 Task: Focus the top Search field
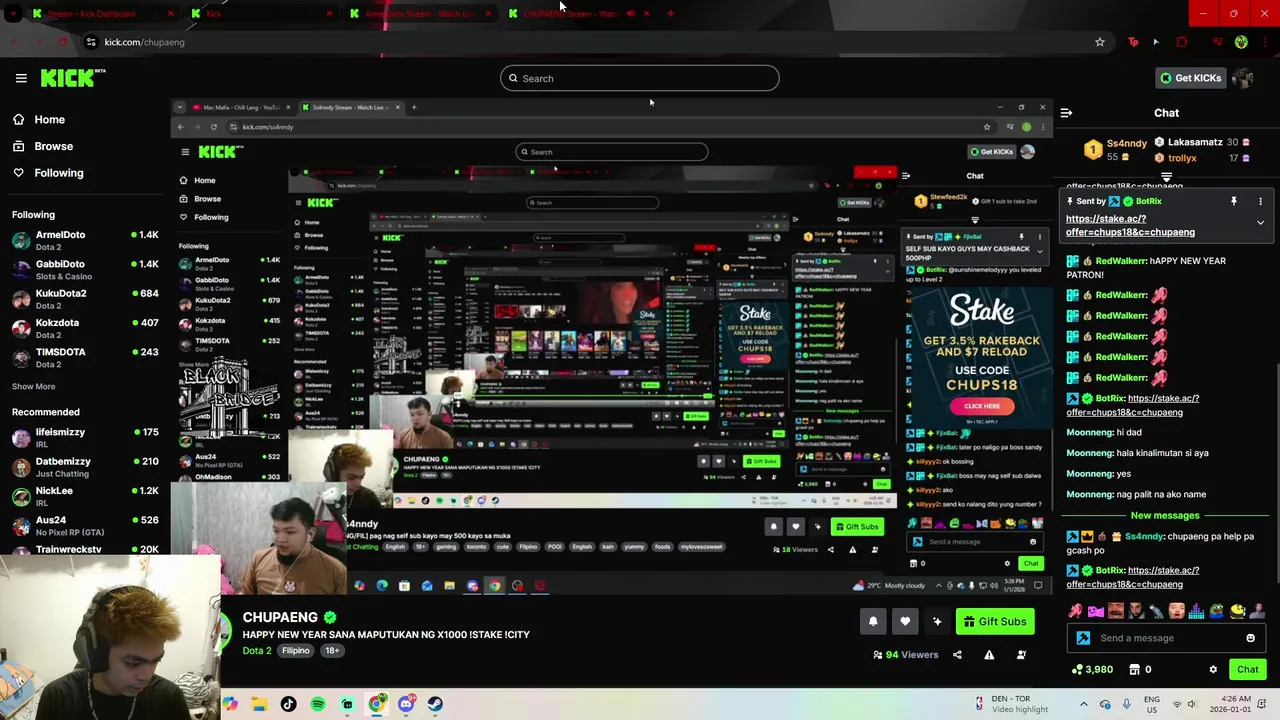(640, 78)
